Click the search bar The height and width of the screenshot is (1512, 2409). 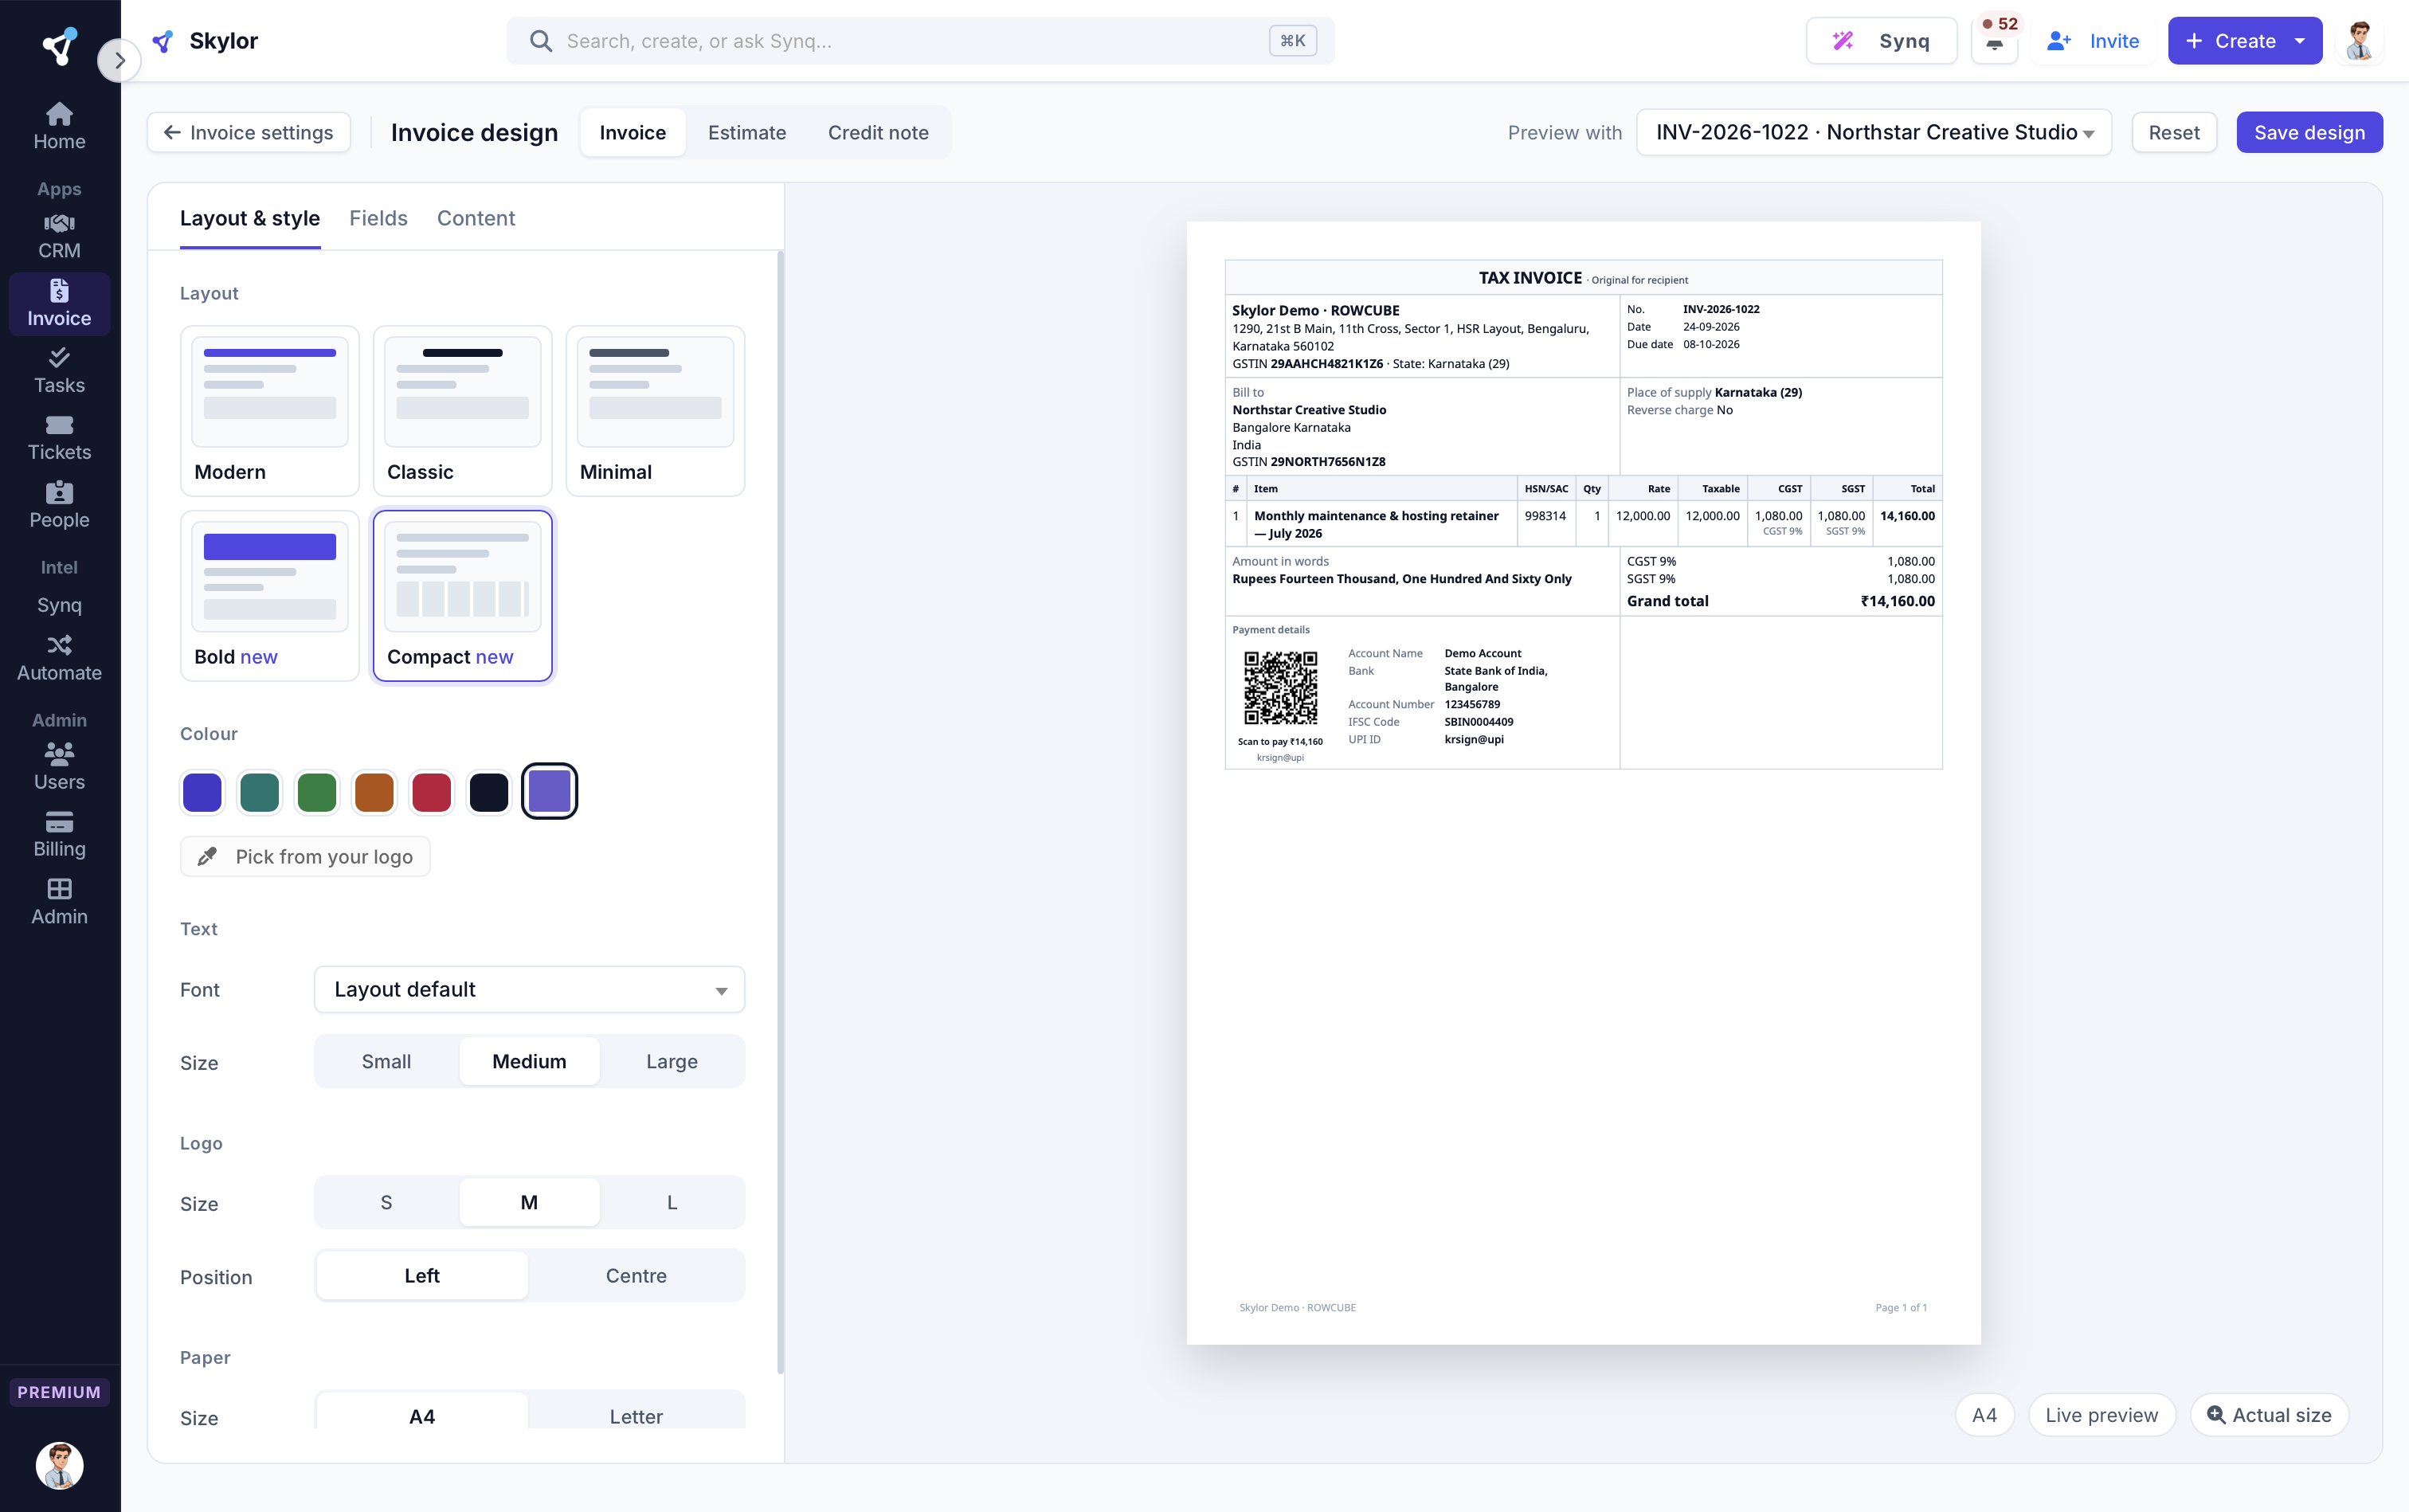(920, 41)
